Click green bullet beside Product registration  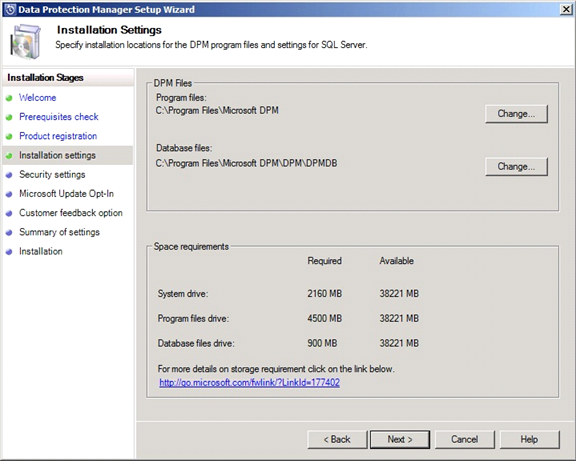(9, 136)
